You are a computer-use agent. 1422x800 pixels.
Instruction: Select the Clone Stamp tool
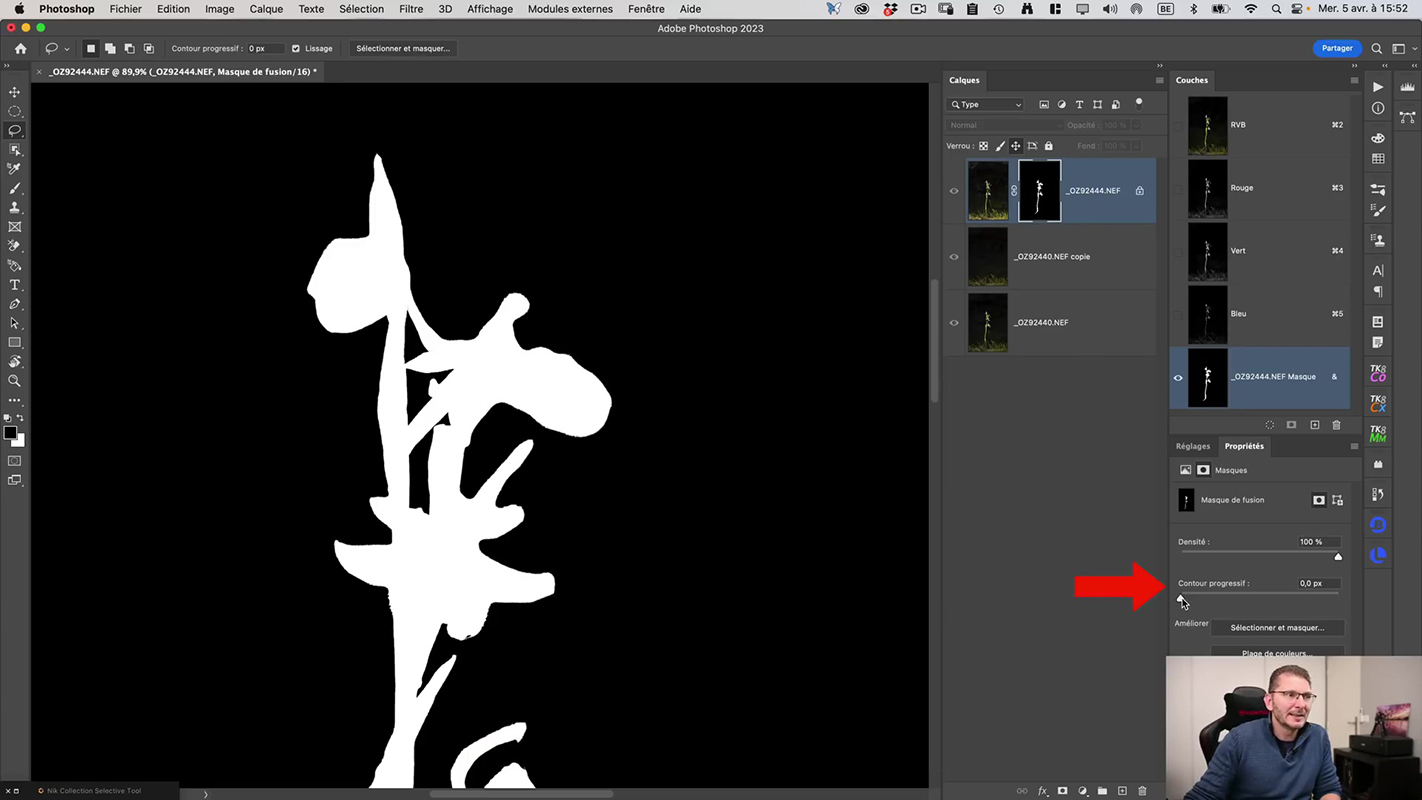(x=14, y=208)
